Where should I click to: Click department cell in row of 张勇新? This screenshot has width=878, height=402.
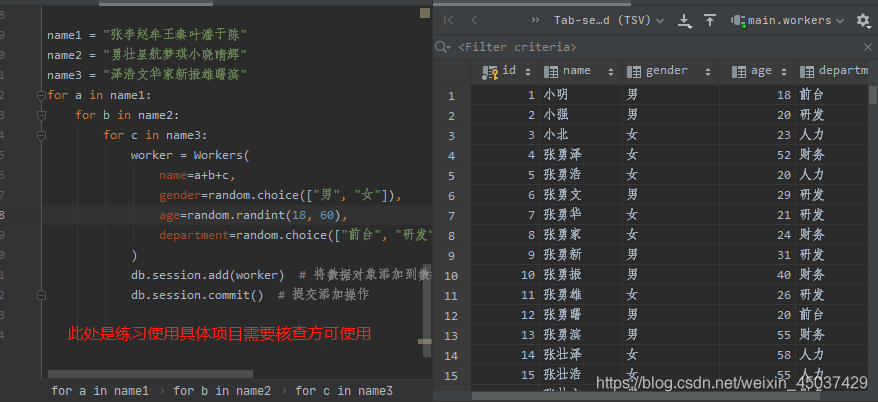point(832,255)
